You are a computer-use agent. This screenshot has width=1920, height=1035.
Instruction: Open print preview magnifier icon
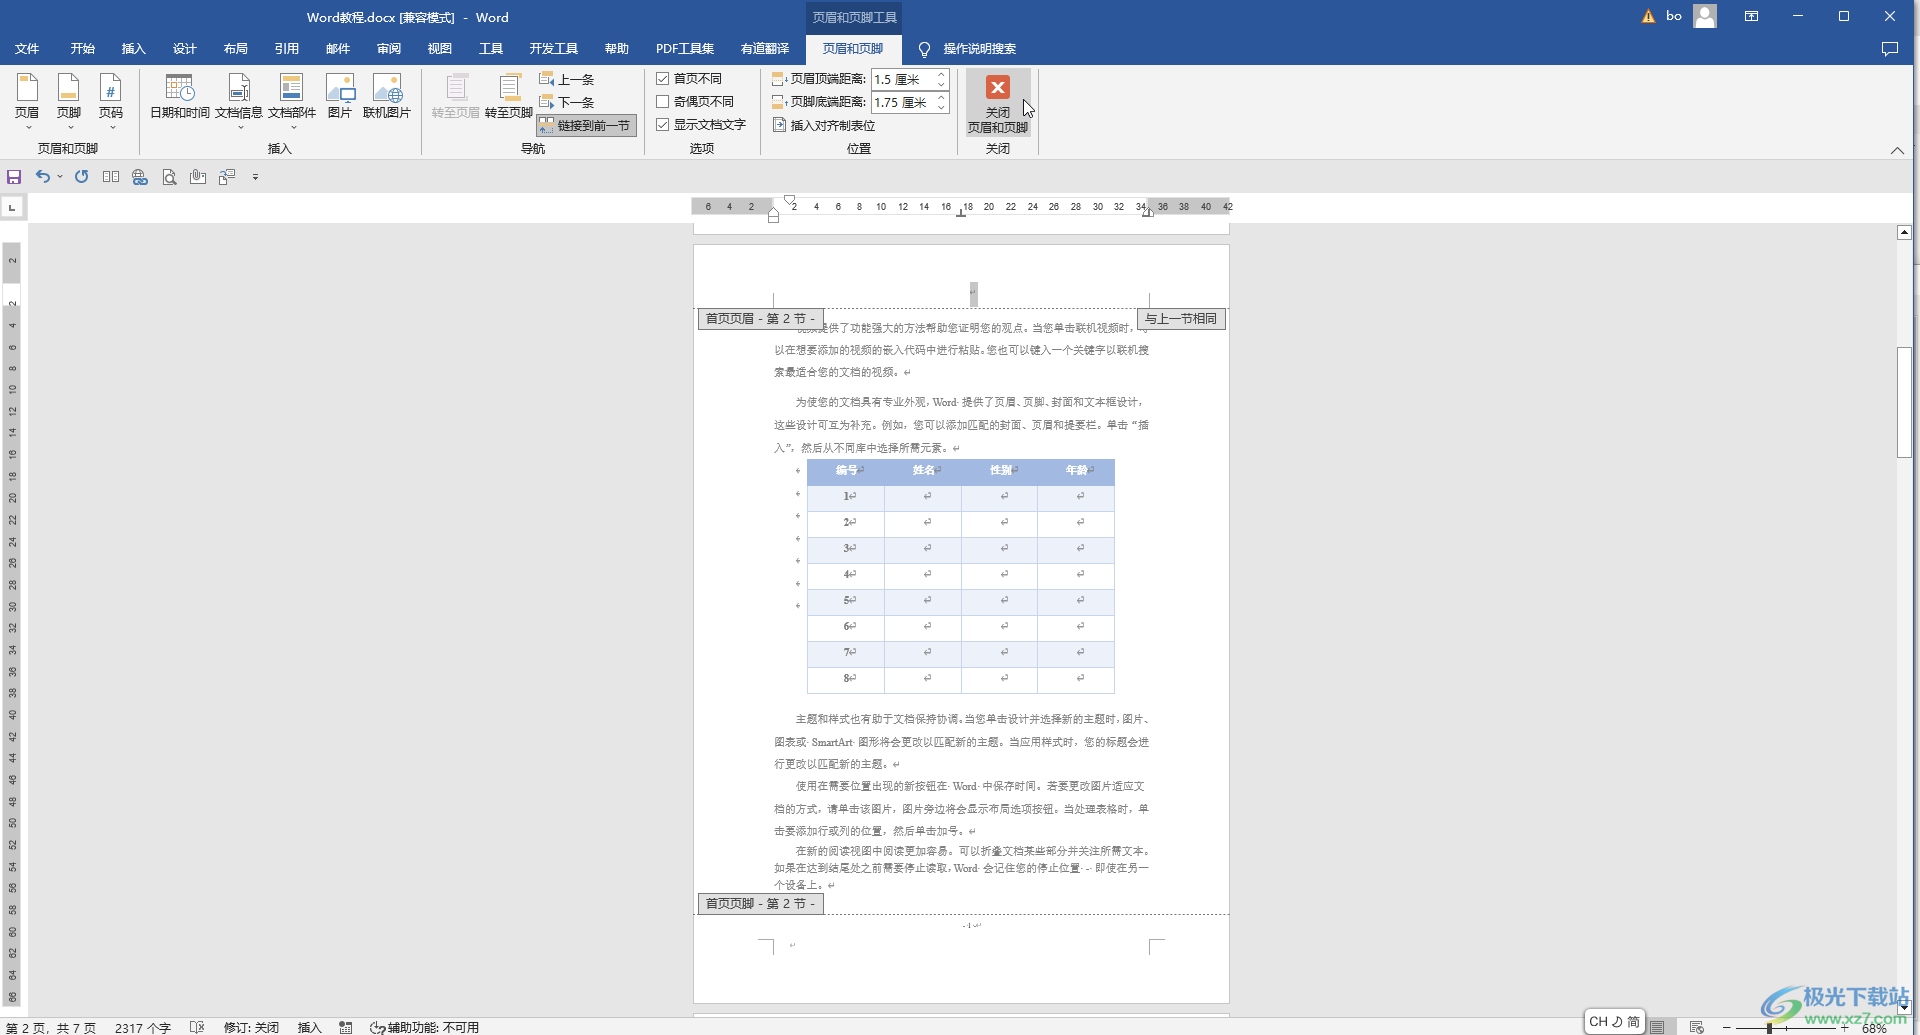click(x=169, y=177)
